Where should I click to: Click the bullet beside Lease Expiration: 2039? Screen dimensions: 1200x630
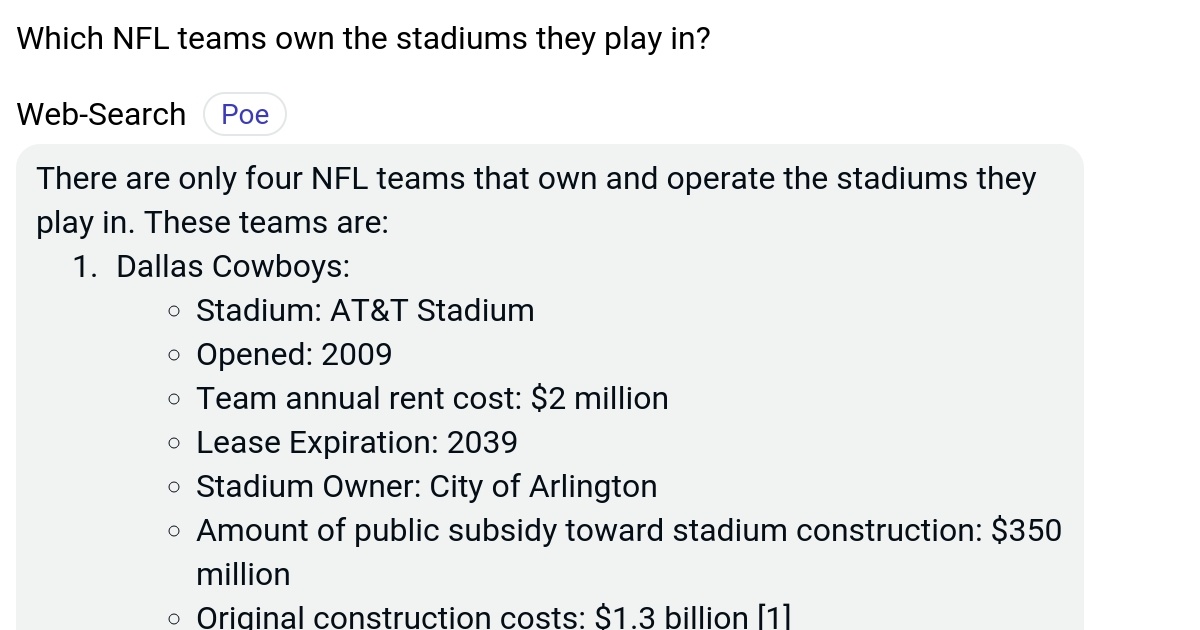(174, 443)
